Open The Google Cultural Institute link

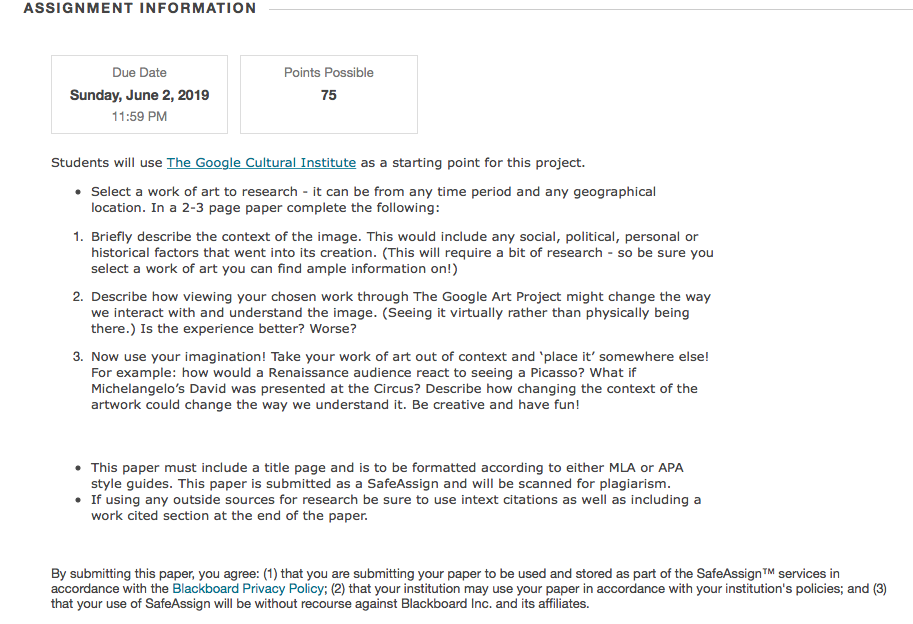pos(261,163)
